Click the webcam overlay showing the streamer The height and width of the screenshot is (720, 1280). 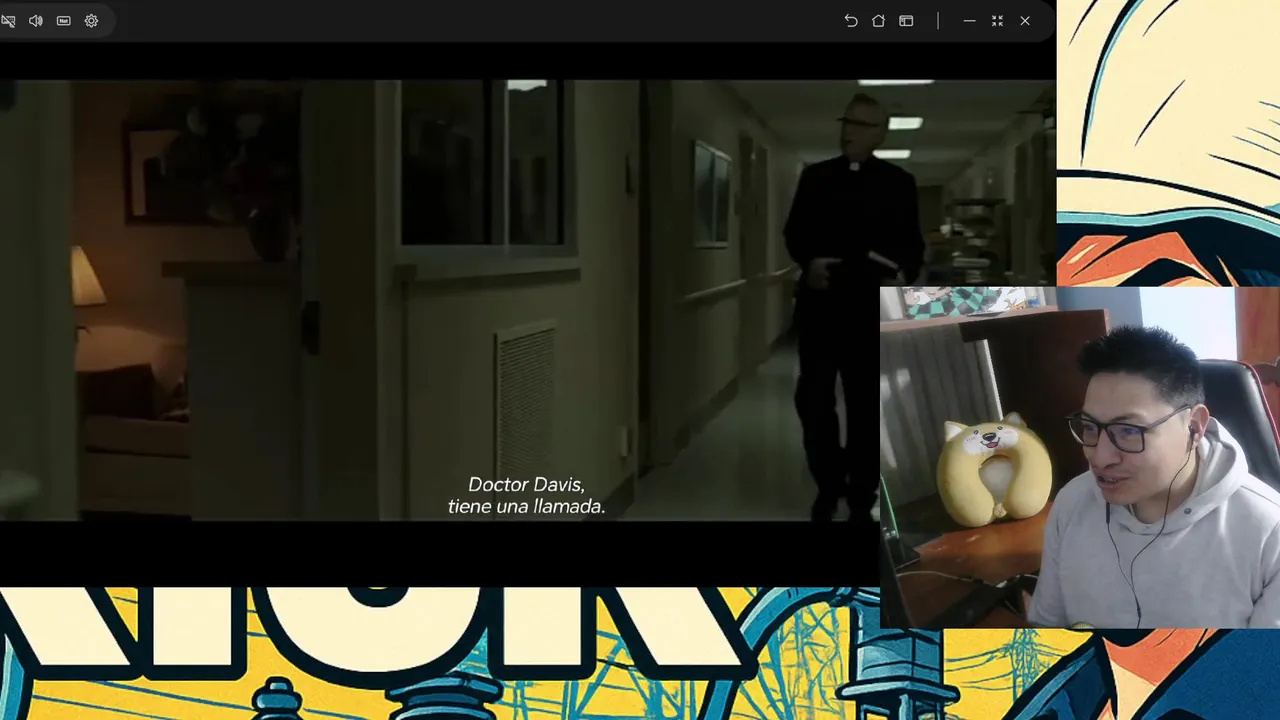click(1080, 458)
